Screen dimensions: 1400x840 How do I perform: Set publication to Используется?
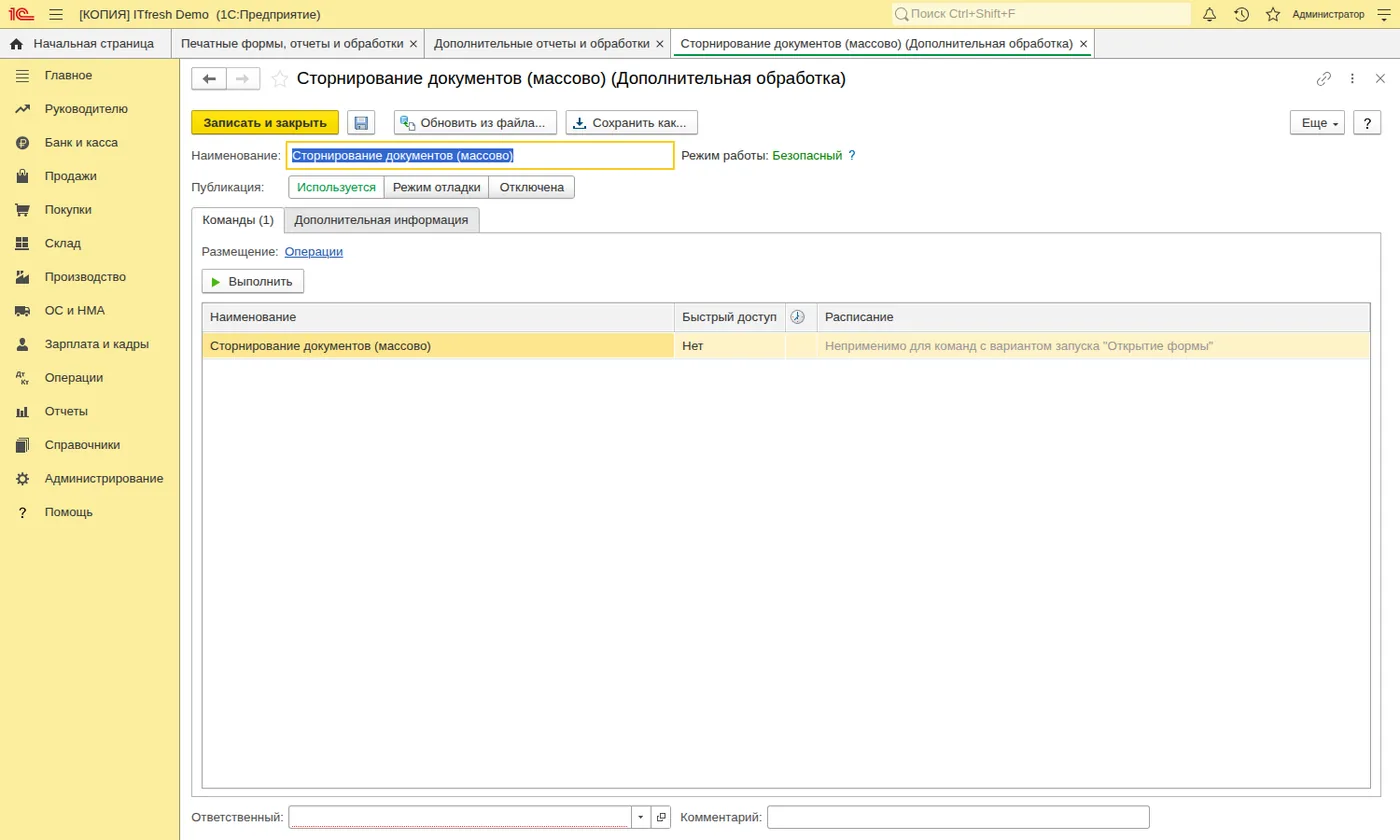coord(336,187)
